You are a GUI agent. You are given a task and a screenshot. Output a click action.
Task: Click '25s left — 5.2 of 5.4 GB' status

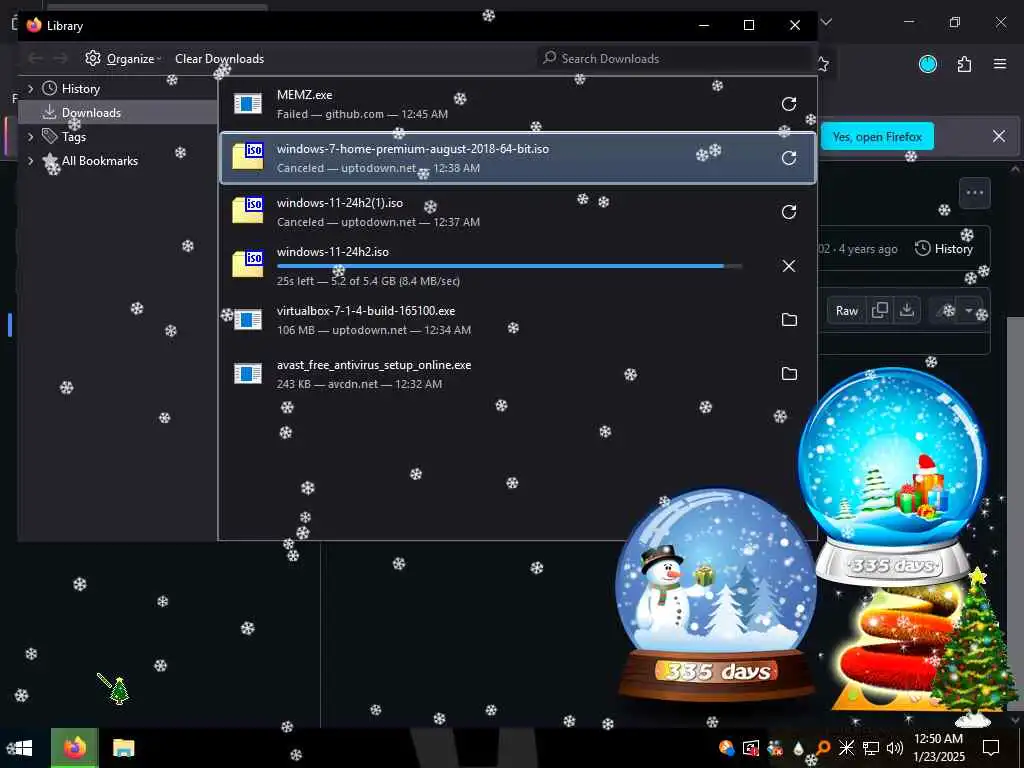(368, 281)
